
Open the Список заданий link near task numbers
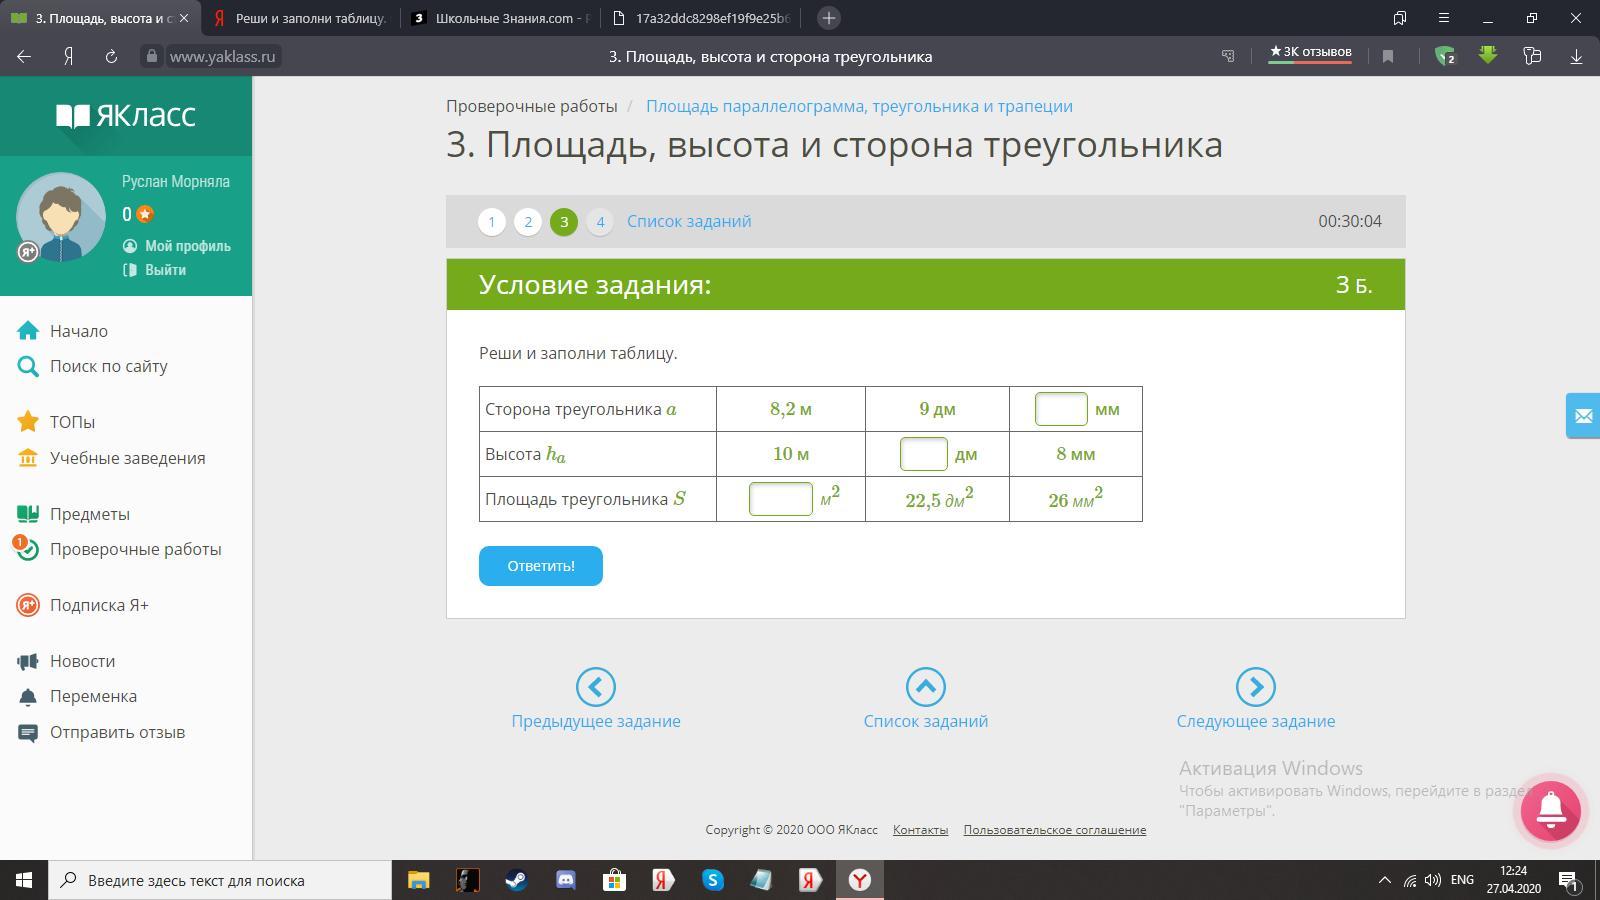click(x=689, y=222)
